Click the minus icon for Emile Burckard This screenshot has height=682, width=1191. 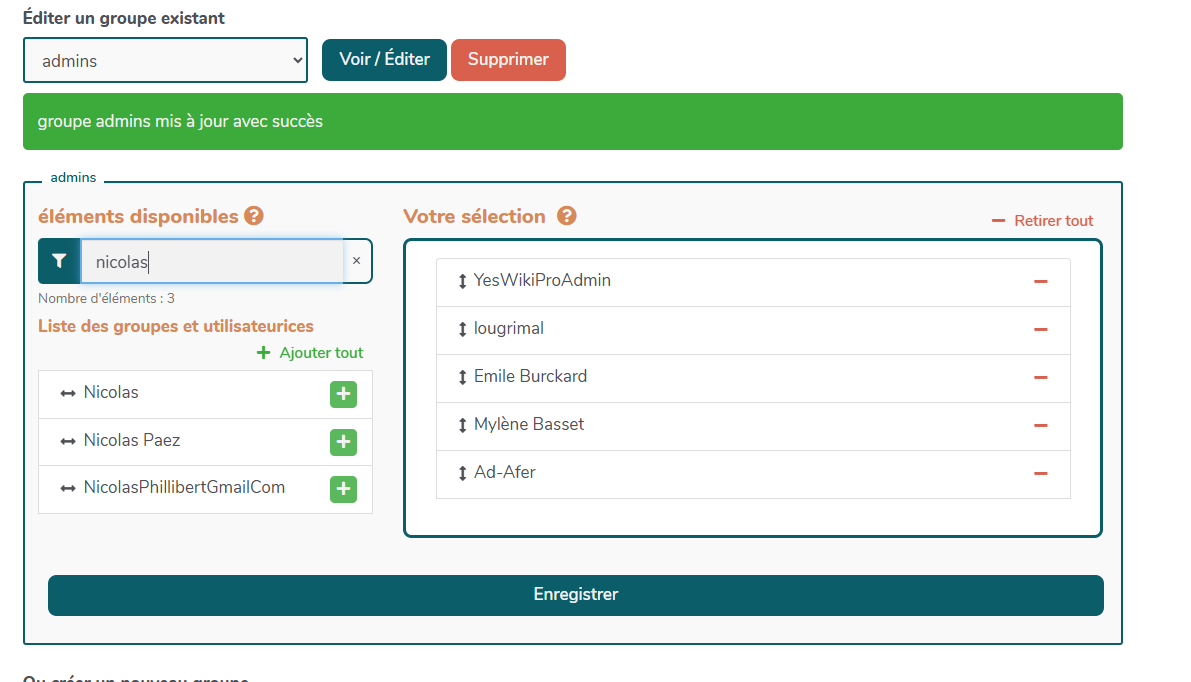(1040, 378)
